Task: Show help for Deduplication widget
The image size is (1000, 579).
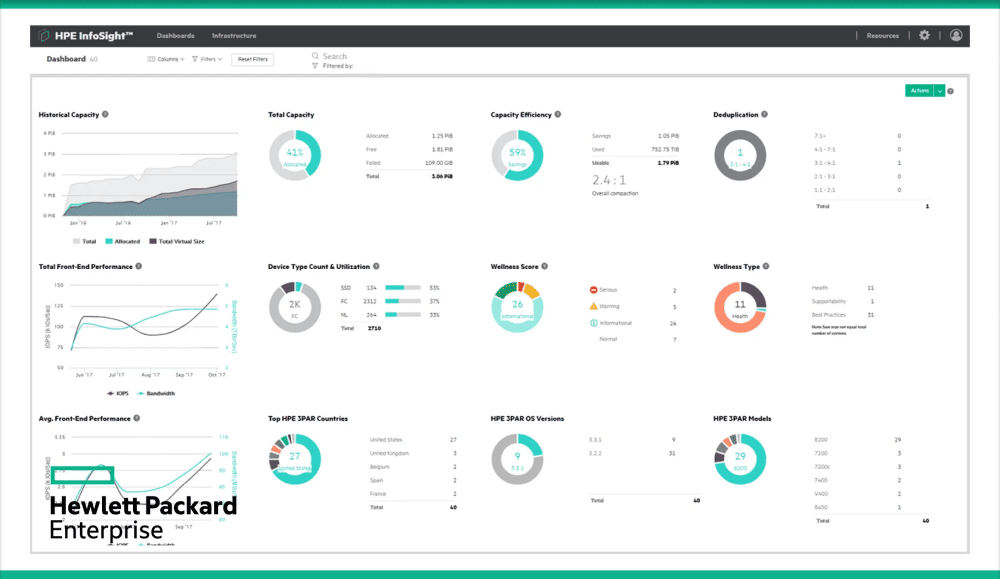Action: point(764,114)
